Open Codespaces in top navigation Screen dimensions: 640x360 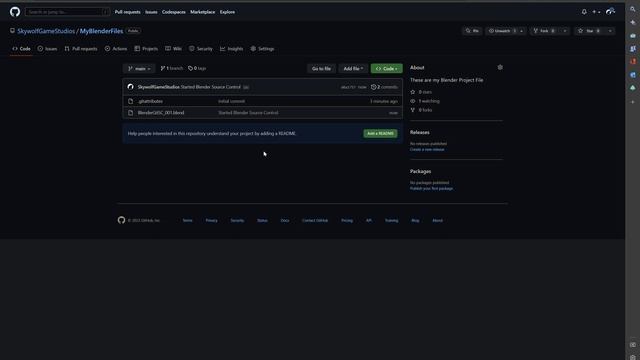(x=173, y=12)
